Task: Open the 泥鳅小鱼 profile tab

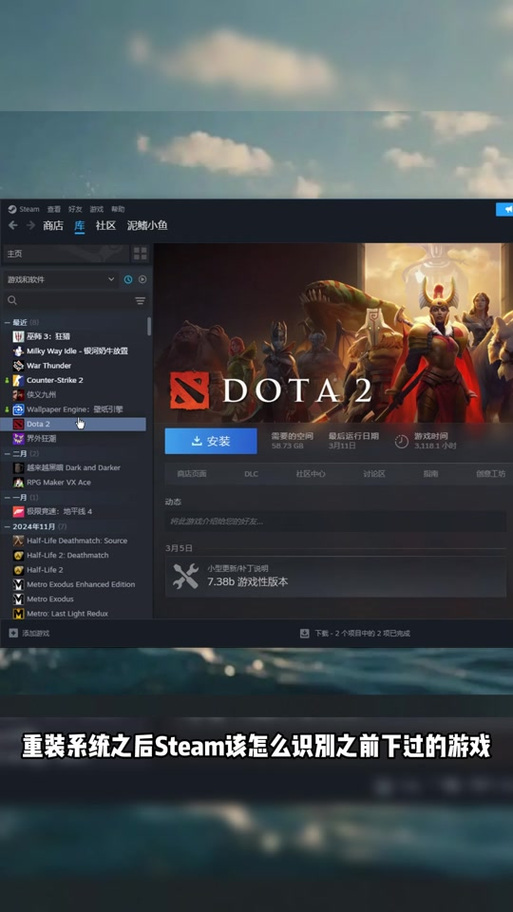Action: click(x=148, y=226)
